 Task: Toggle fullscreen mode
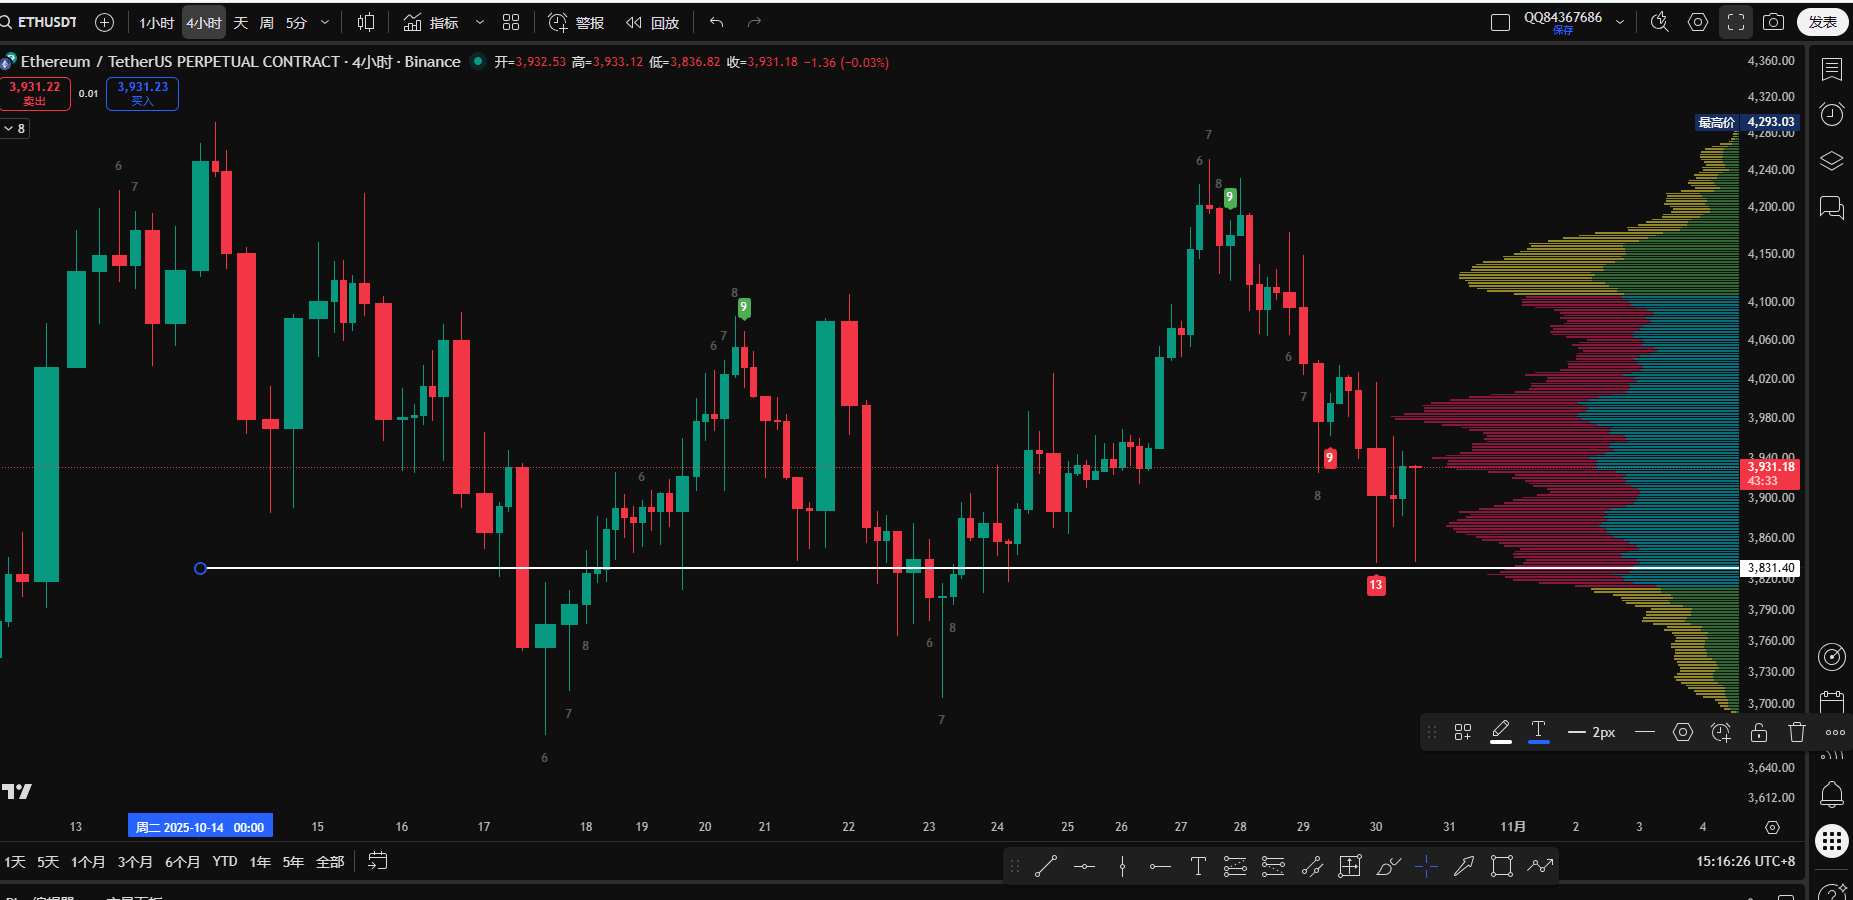[x=1736, y=22]
